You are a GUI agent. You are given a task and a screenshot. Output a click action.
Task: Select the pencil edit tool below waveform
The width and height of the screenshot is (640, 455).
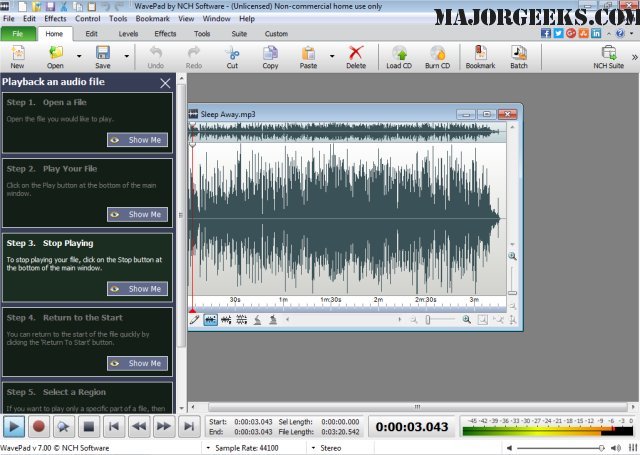point(194,320)
